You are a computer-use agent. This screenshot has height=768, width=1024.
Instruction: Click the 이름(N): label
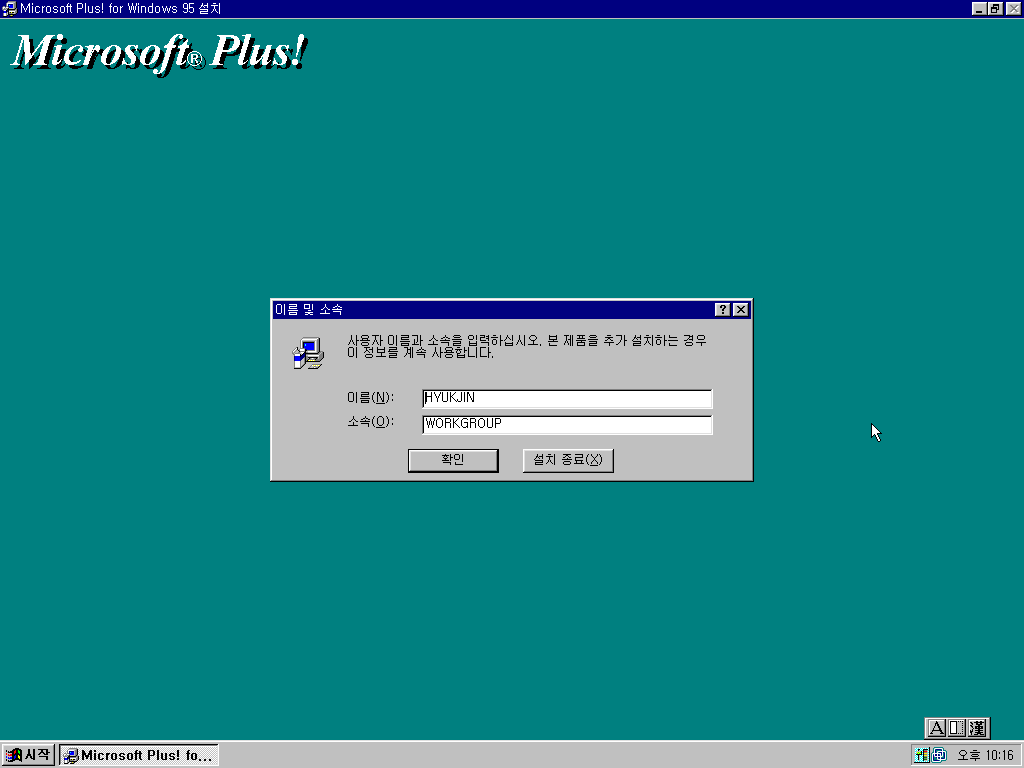point(370,398)
